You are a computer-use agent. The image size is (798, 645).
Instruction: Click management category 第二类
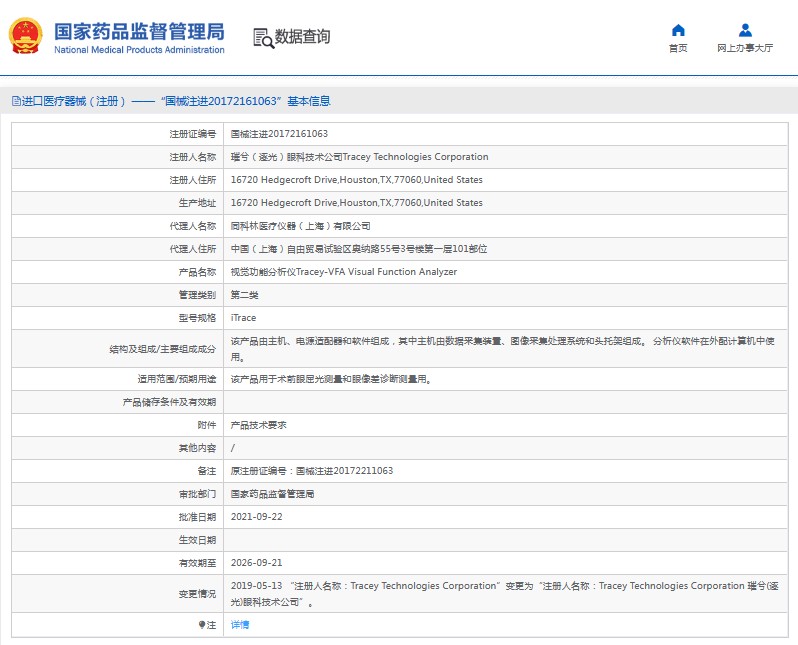click(244, 295)
